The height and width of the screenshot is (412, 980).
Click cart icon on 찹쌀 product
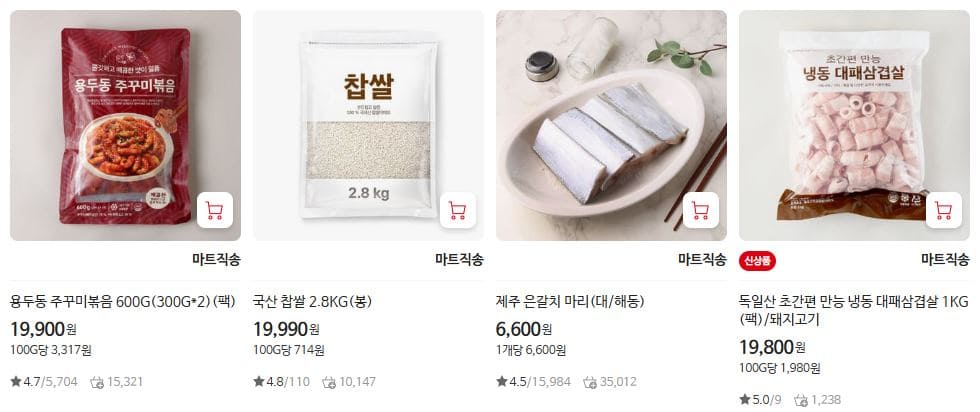(458, 210)
